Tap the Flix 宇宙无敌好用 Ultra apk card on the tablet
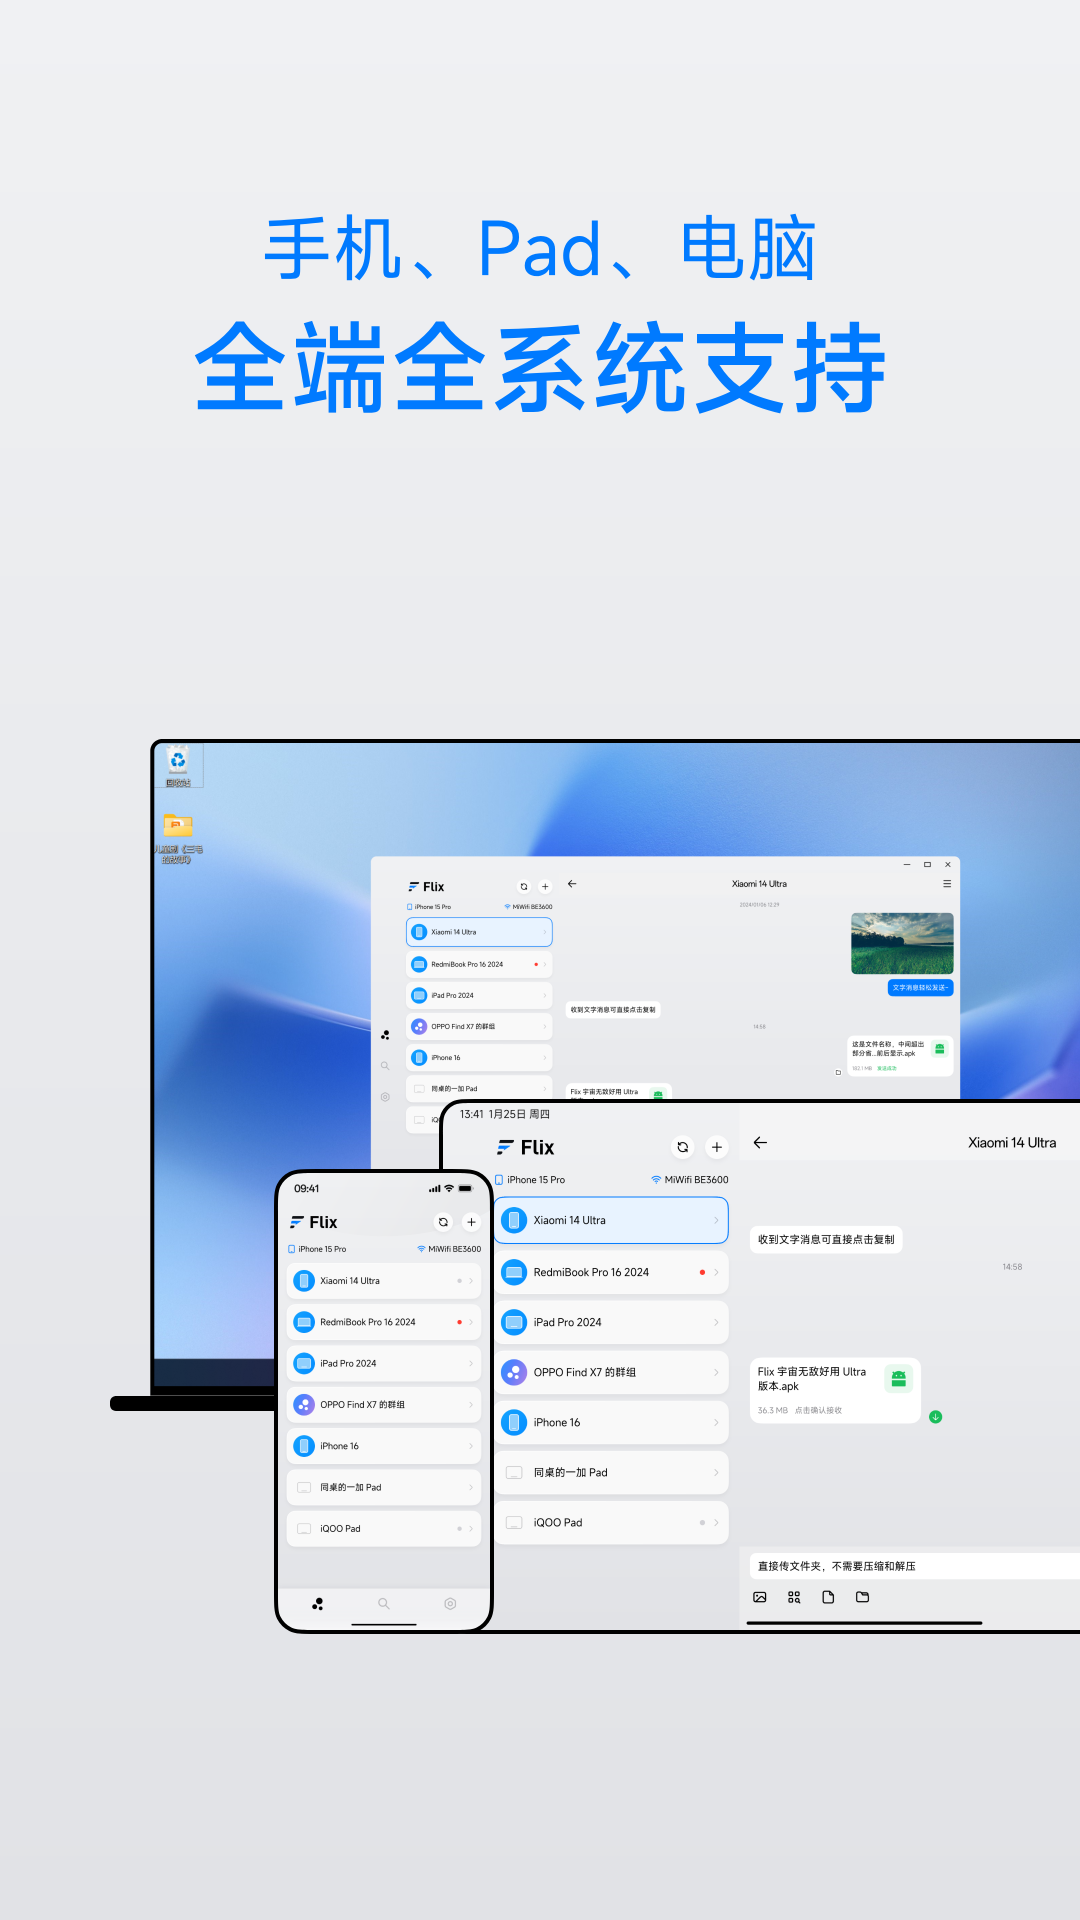Image resolution: width=1080 pixels, height=1920 pixels. [x=835, y=1390]
